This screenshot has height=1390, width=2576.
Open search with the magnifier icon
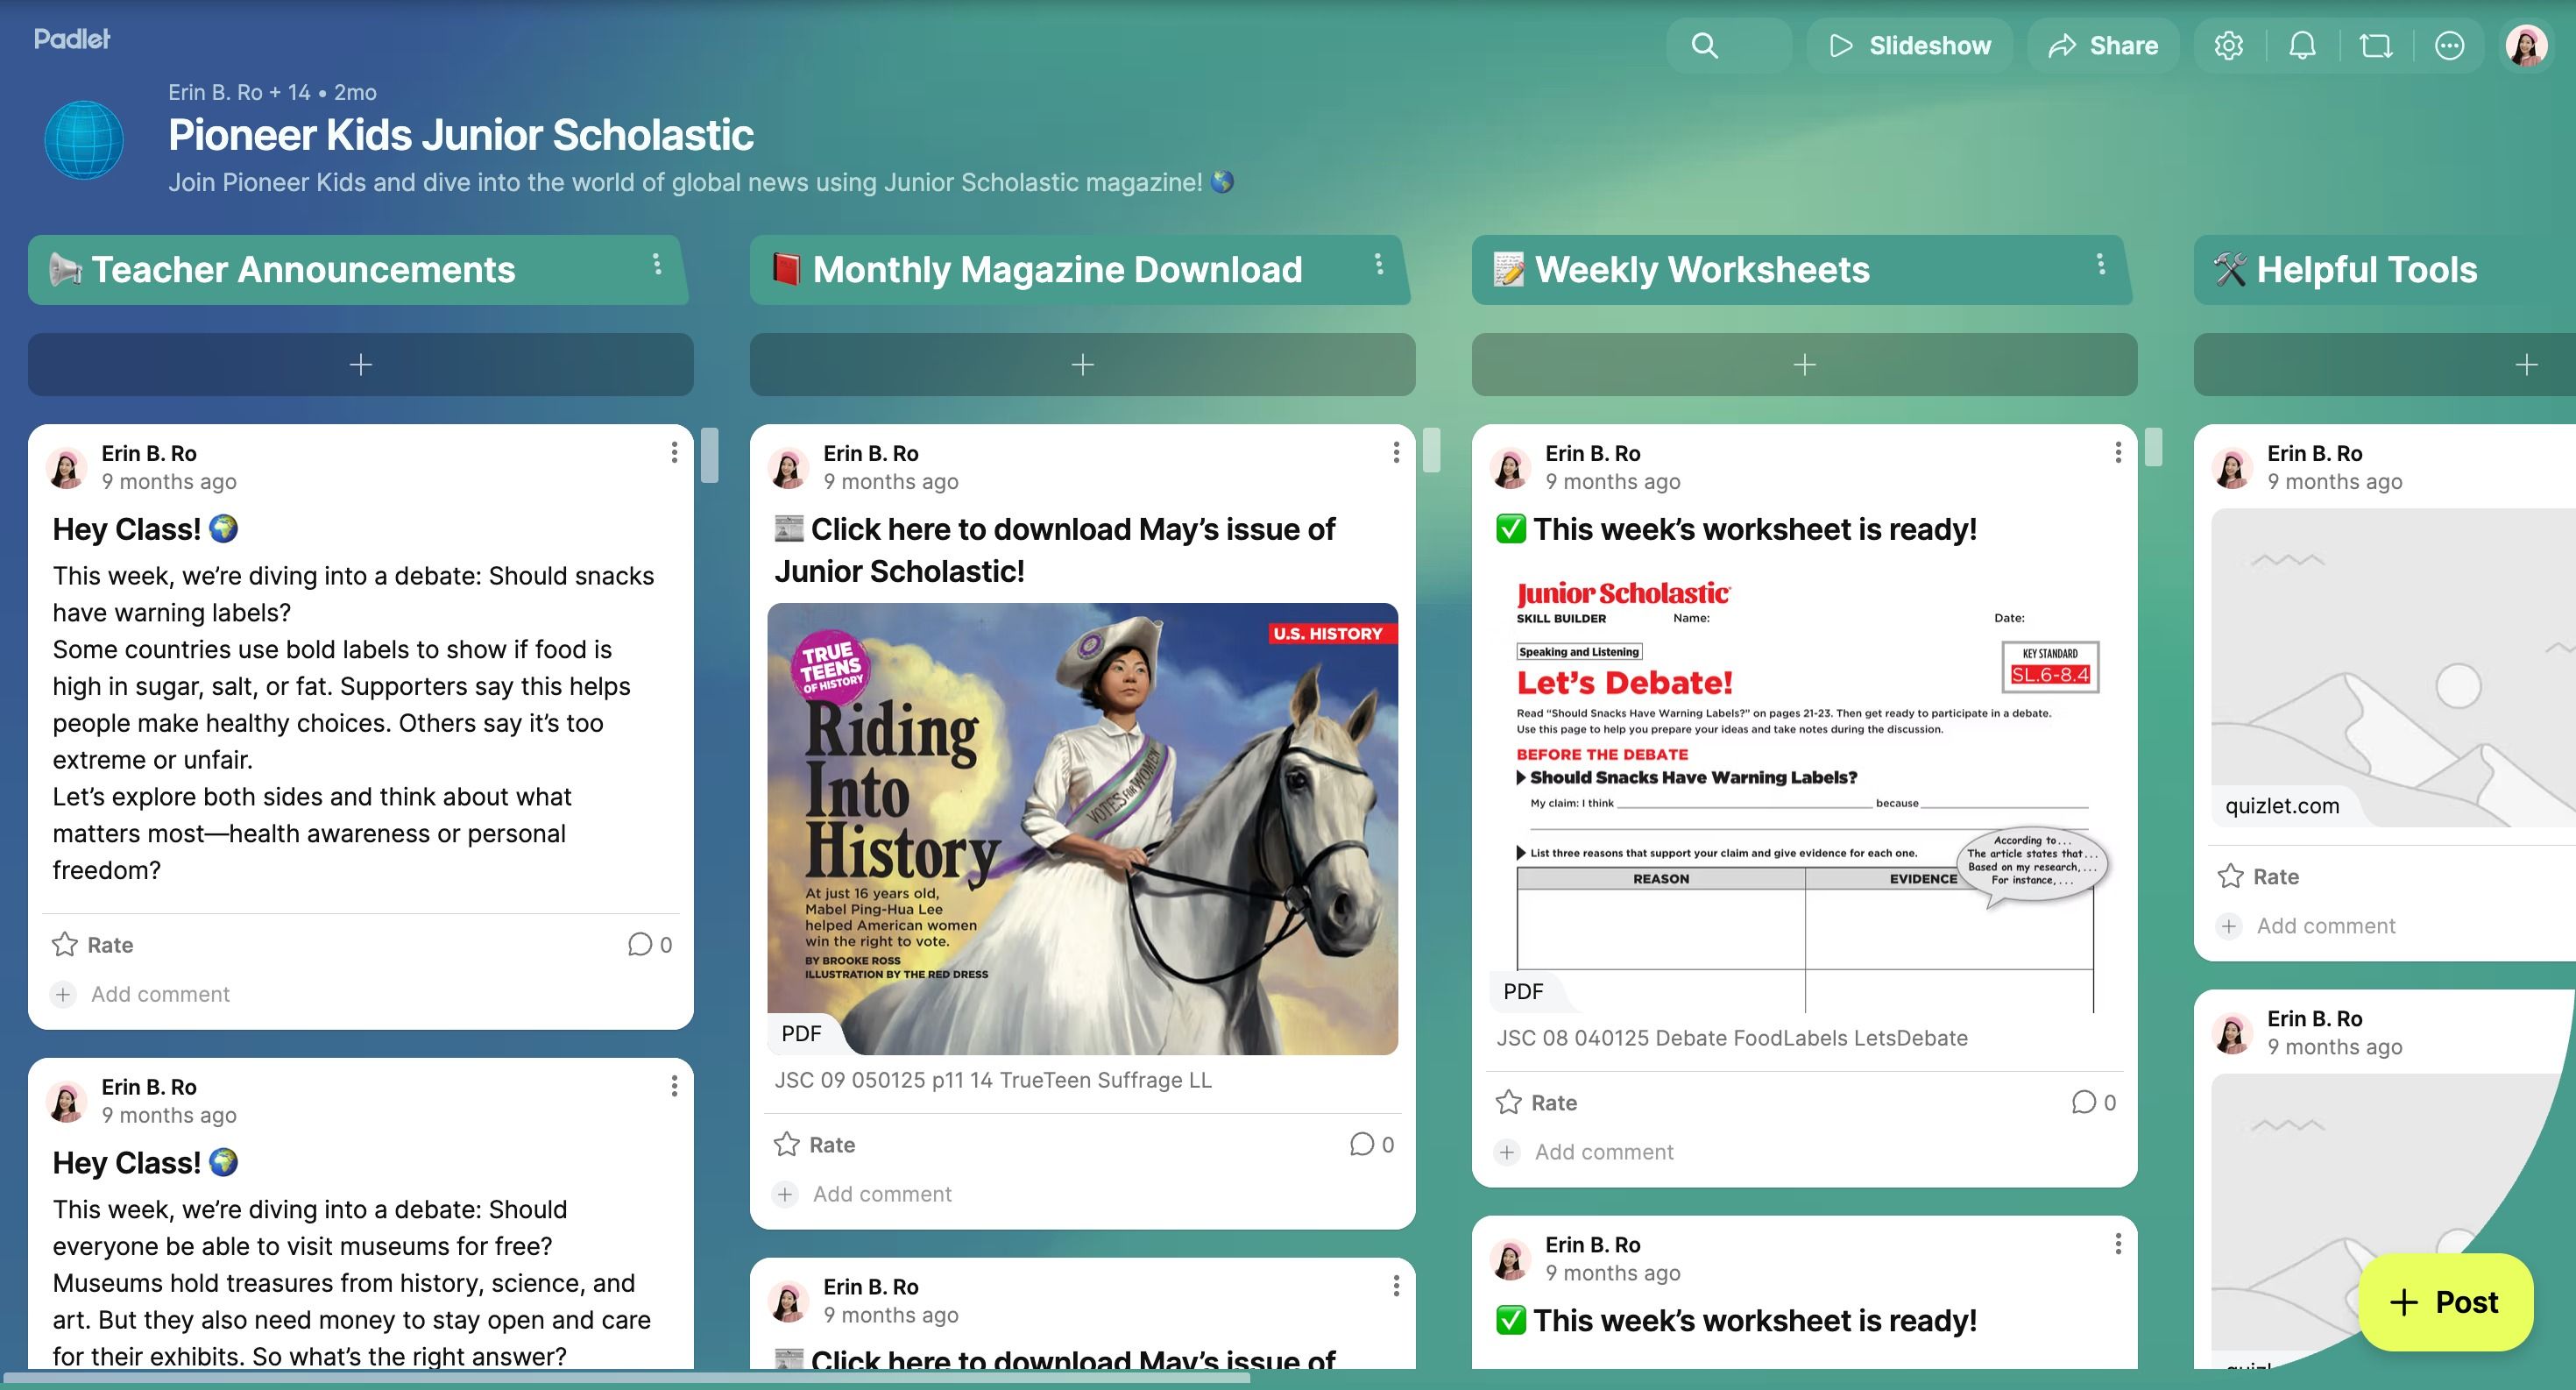1704,45
